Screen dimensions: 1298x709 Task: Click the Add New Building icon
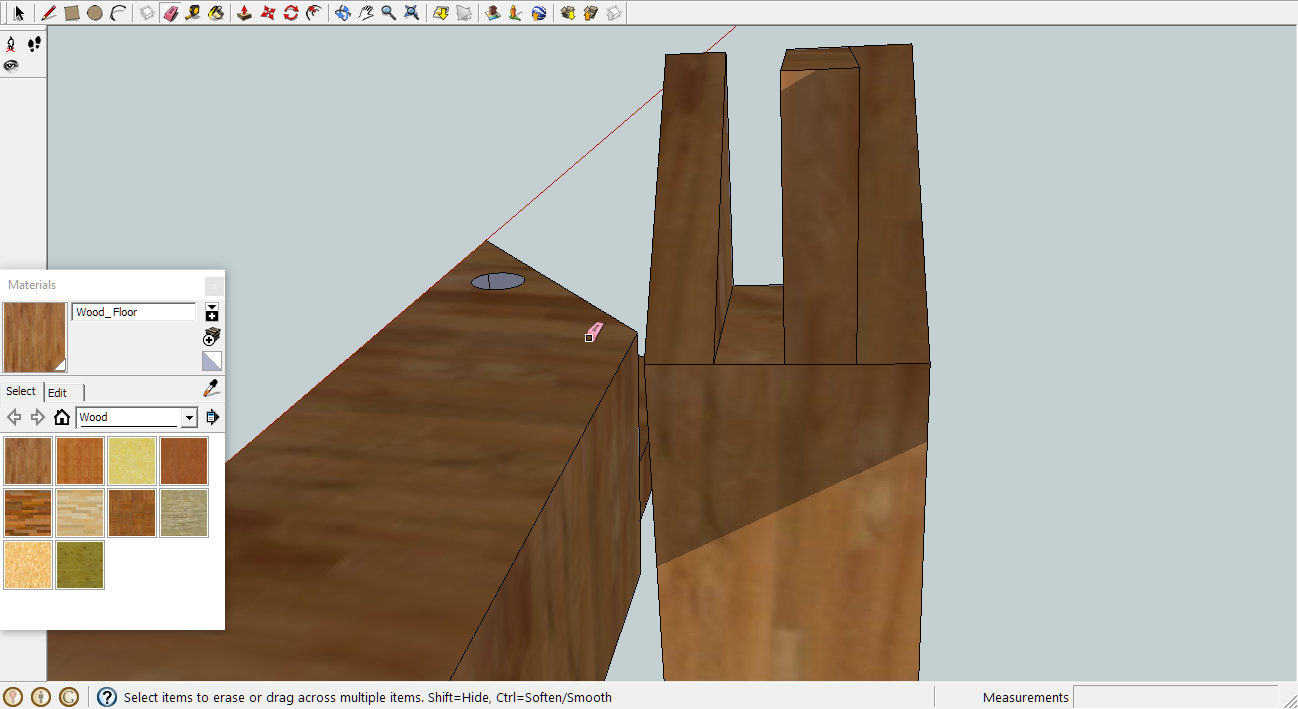coord(492,13)
